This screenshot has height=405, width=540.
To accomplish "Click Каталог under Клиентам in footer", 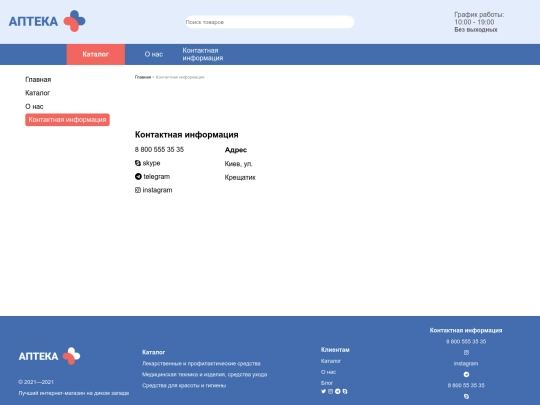I will [x=331, y=361].
